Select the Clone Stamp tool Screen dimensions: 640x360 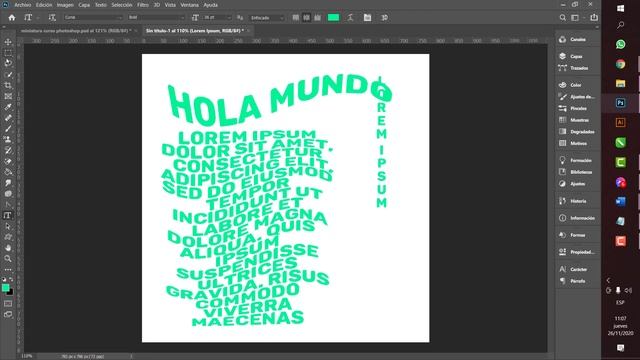8,140
